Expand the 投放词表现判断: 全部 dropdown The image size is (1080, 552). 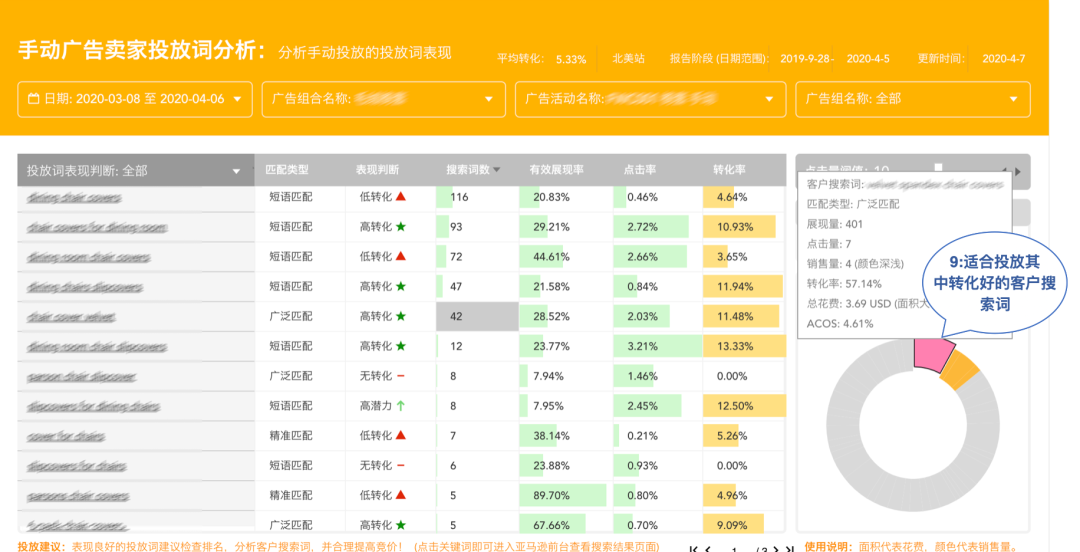point(136,170)
